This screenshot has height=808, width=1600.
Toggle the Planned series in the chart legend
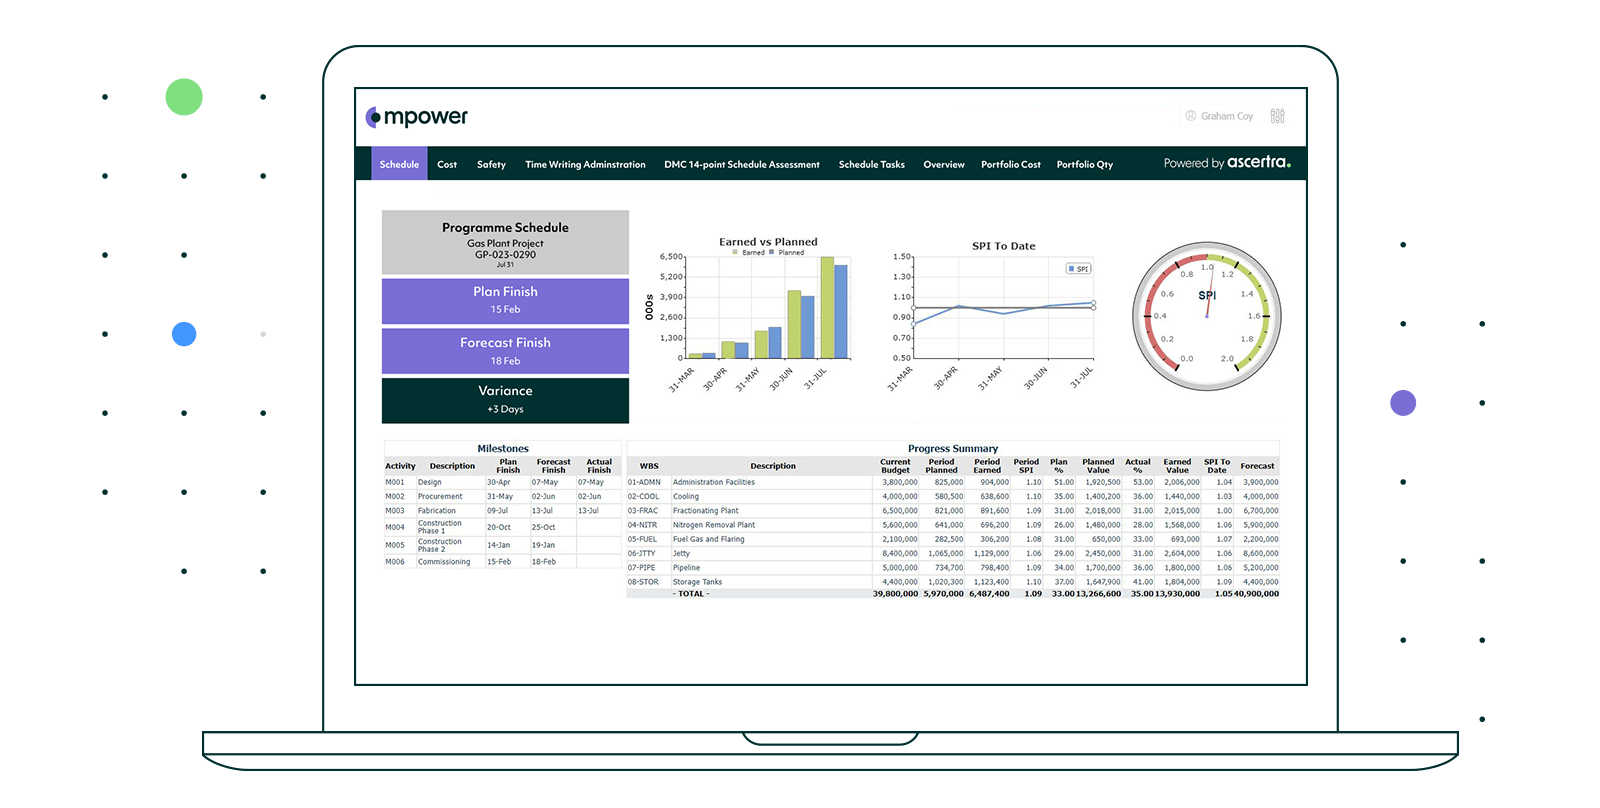(786, 253)
